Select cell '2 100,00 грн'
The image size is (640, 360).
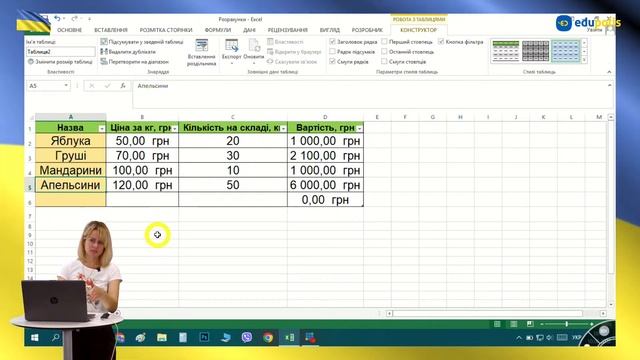coord(325,156)
